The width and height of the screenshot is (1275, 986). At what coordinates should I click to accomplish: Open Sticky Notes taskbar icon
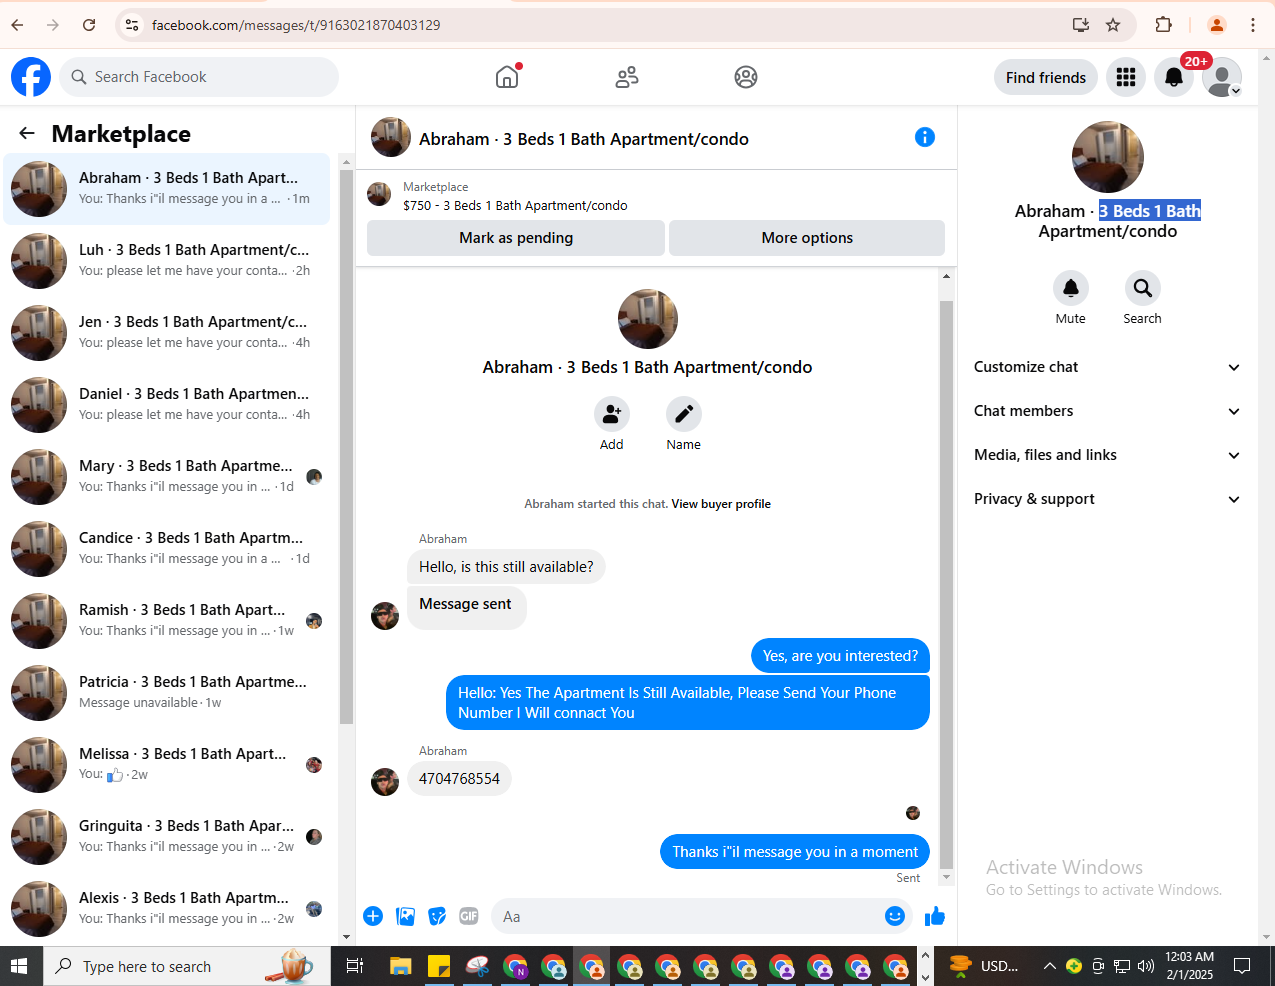[x=439, y=966]
